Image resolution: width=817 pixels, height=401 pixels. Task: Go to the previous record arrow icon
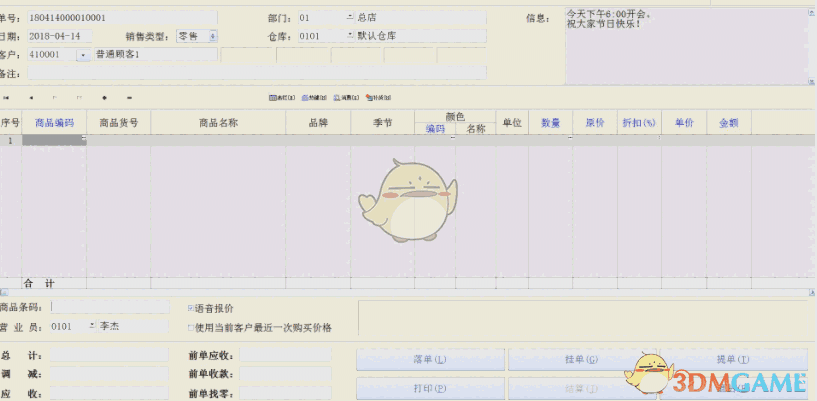point(31,98)
